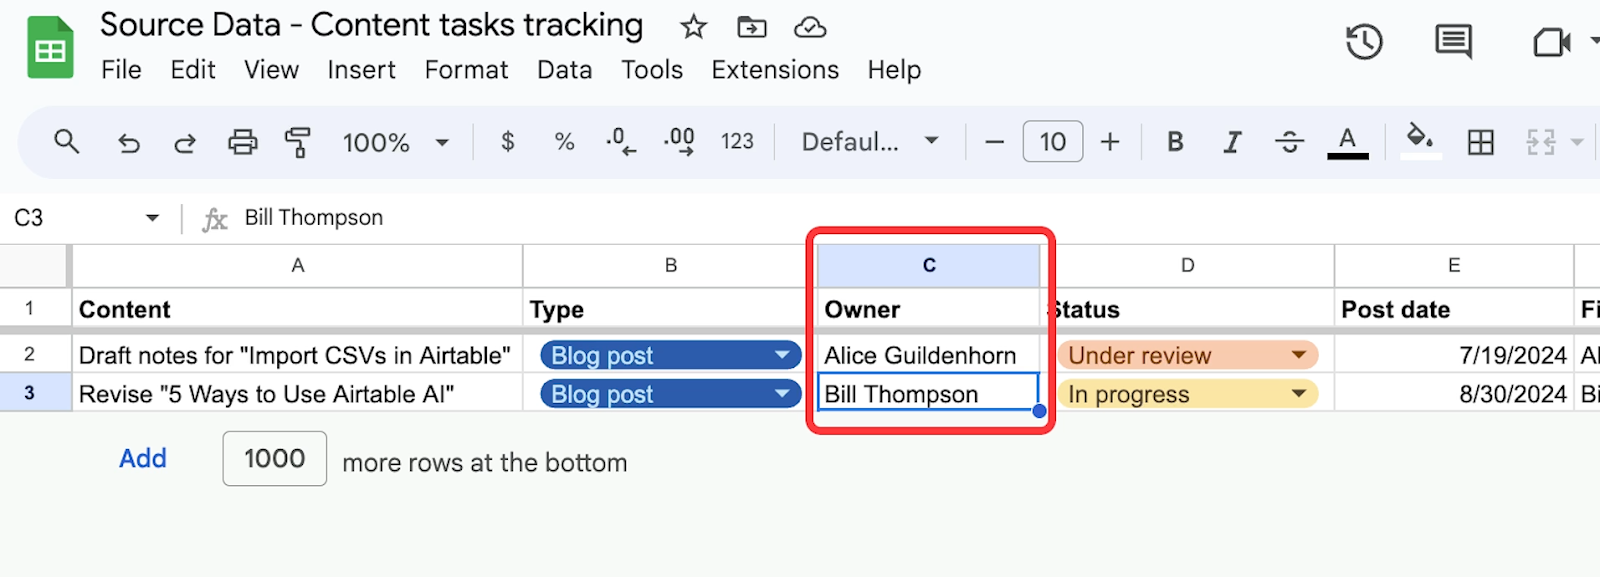Open the Data menu

pos(564,70)
